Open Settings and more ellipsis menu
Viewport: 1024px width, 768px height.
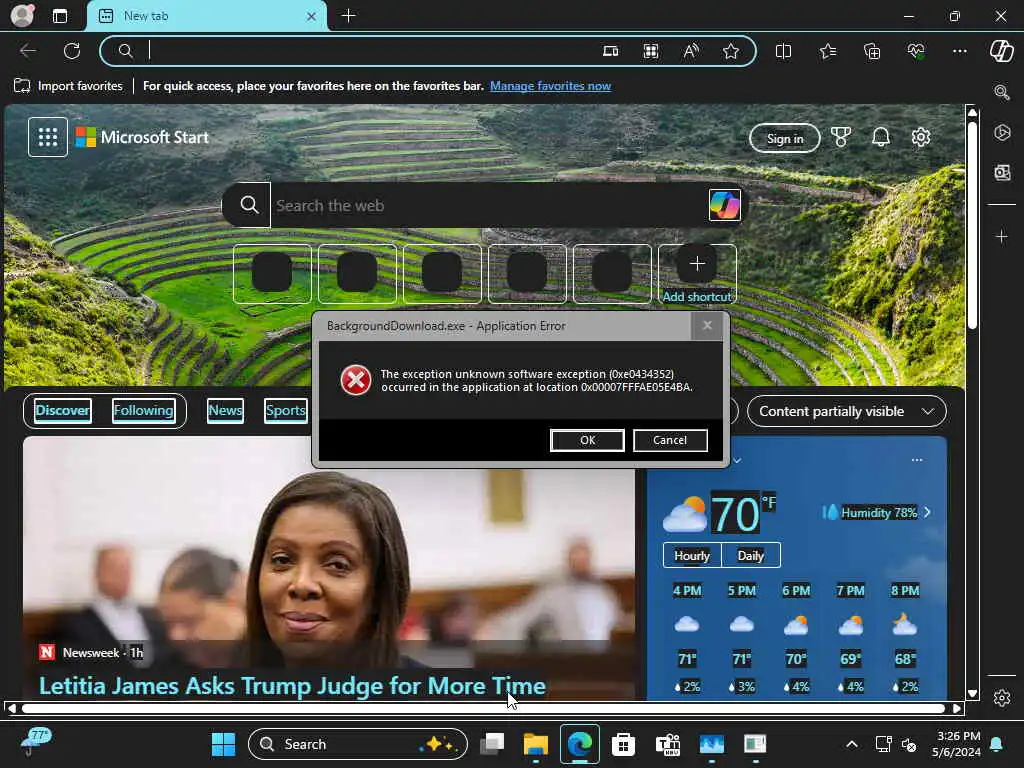click(x=959, y=51)
